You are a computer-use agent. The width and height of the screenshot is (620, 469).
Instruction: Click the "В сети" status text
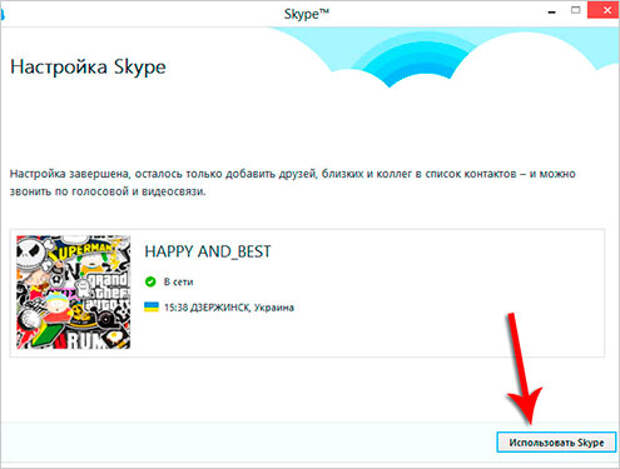179,282
